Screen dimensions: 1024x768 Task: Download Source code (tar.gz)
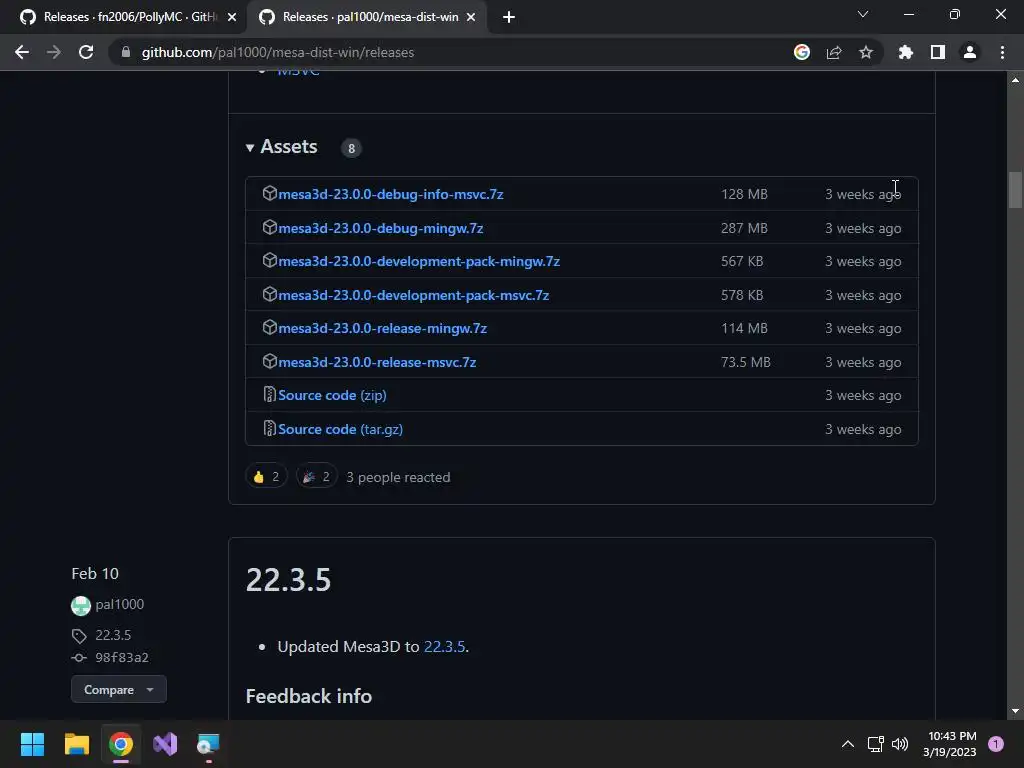(x=340, y=429)
